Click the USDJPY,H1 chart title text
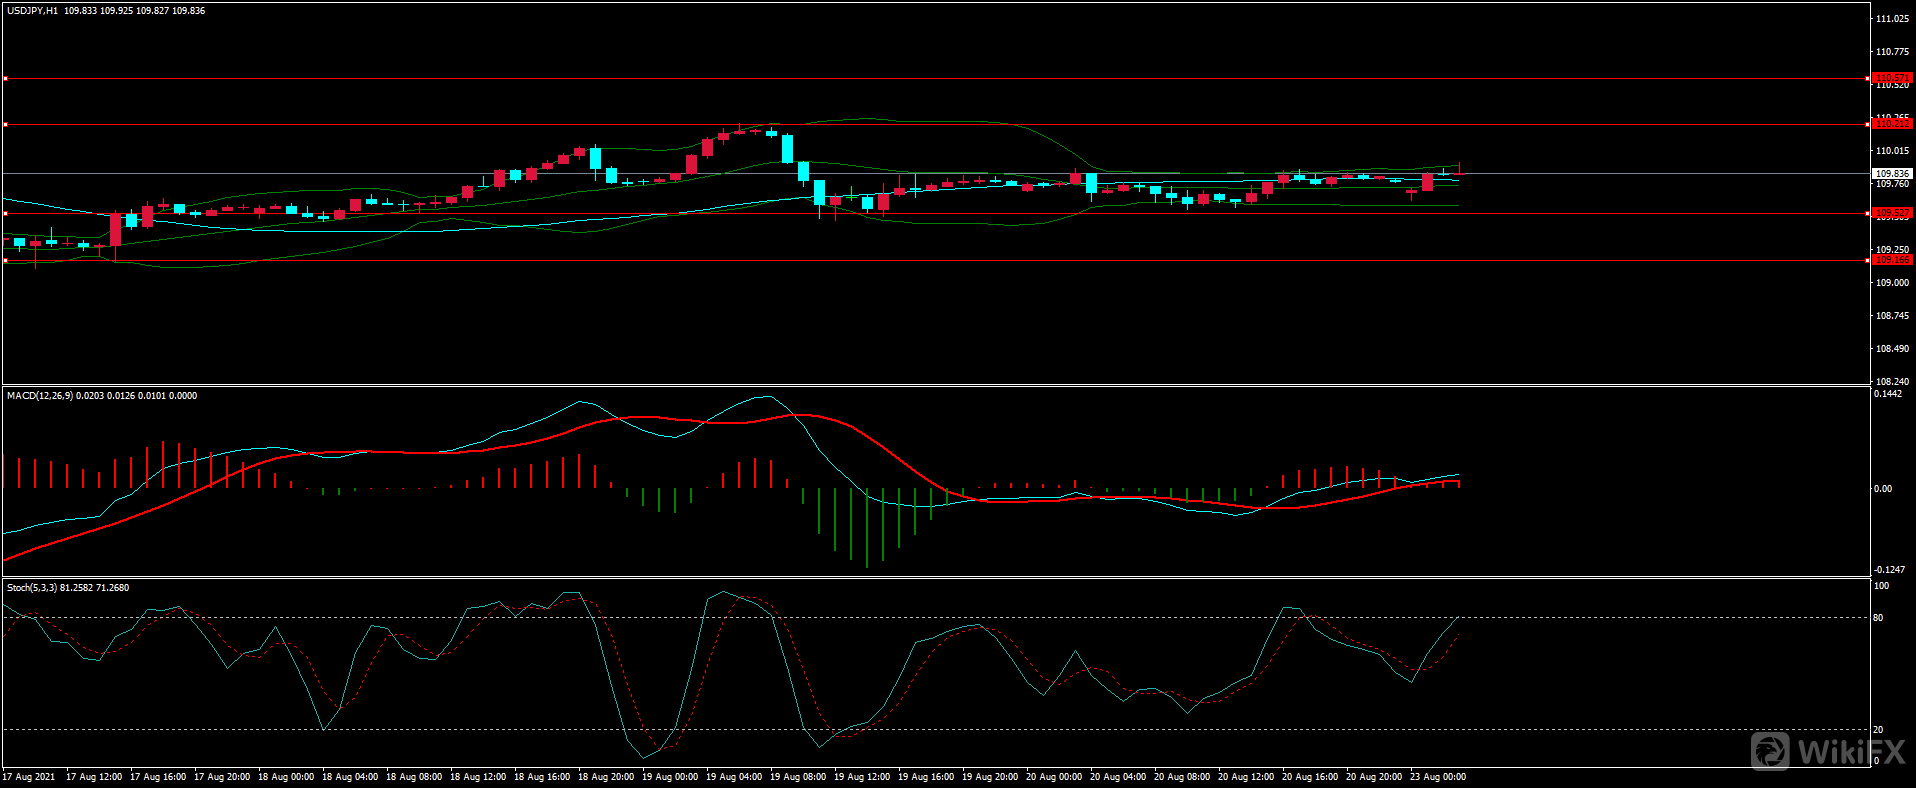1916x788 pixels. tap(32, 11)
